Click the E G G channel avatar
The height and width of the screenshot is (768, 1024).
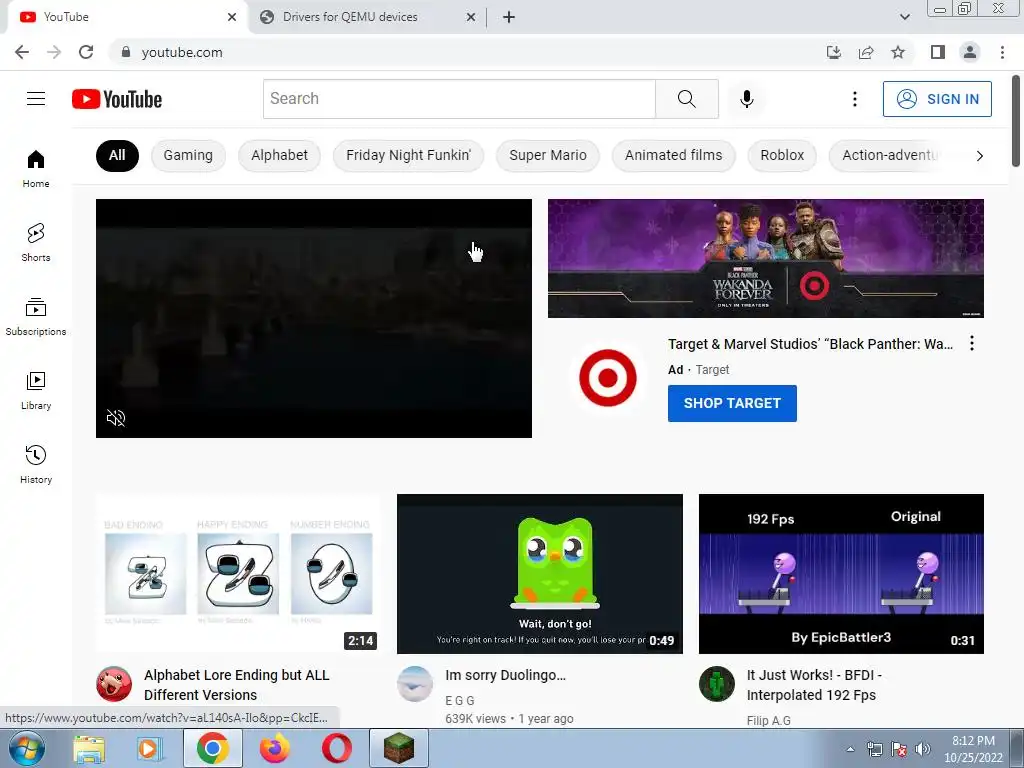415,684
